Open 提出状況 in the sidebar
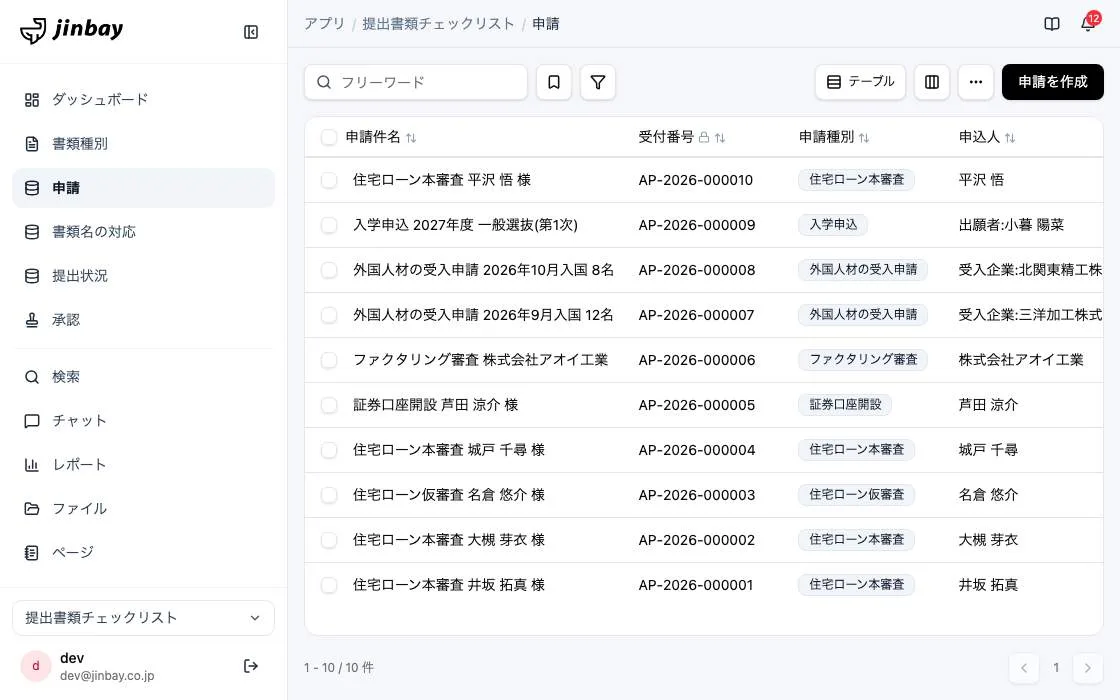 point(144,276)
